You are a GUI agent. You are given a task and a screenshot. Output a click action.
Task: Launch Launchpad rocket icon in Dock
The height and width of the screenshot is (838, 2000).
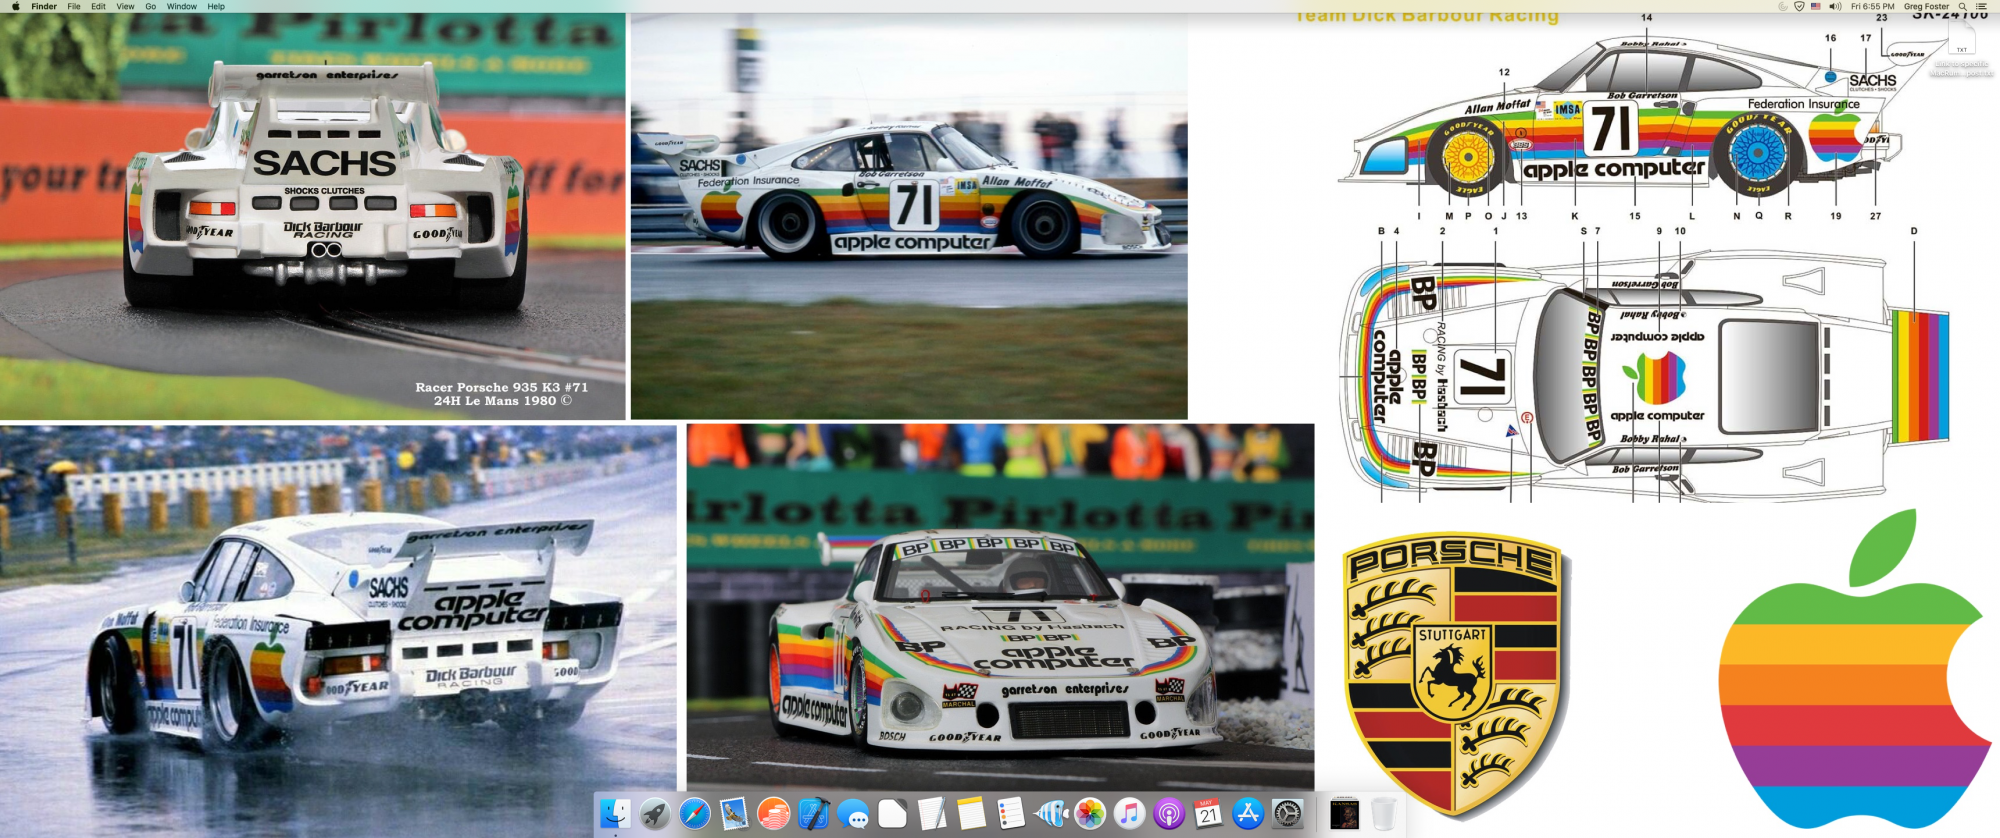[654, 813]
